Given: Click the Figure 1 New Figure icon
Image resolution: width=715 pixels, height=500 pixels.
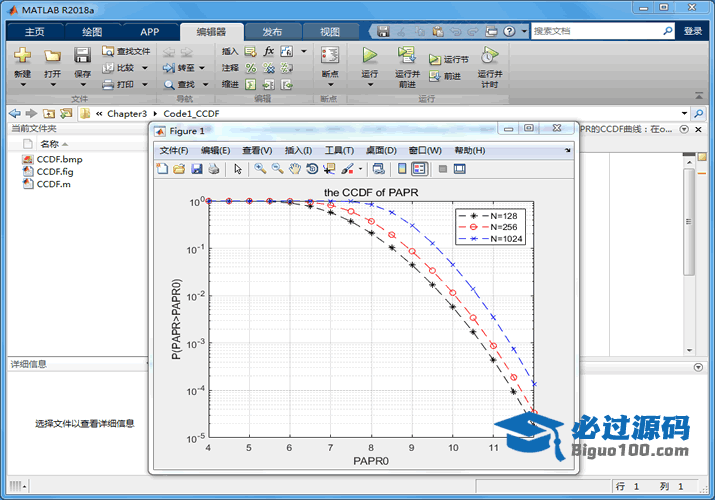Looking at the screenshot, I should 162,169.
